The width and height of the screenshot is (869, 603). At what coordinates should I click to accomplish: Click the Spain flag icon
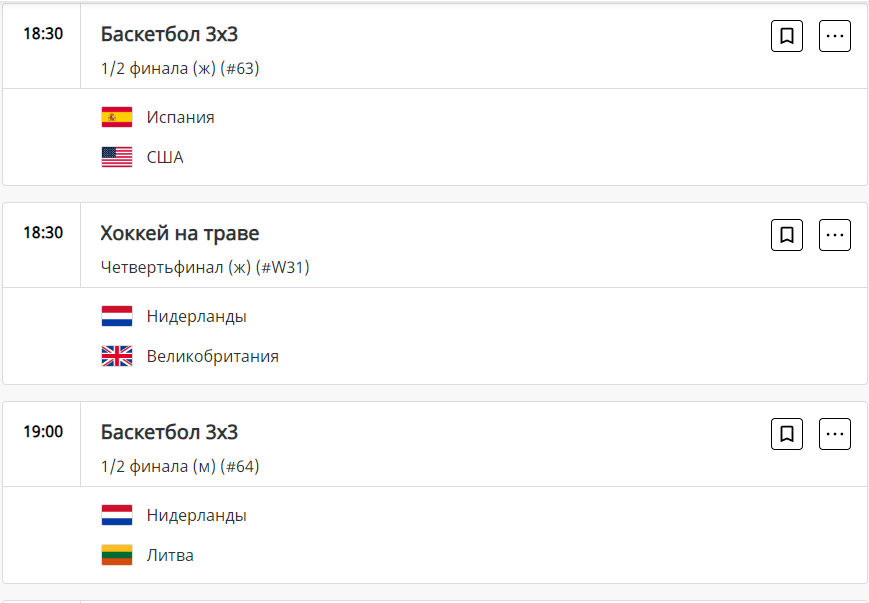[117, 117]
